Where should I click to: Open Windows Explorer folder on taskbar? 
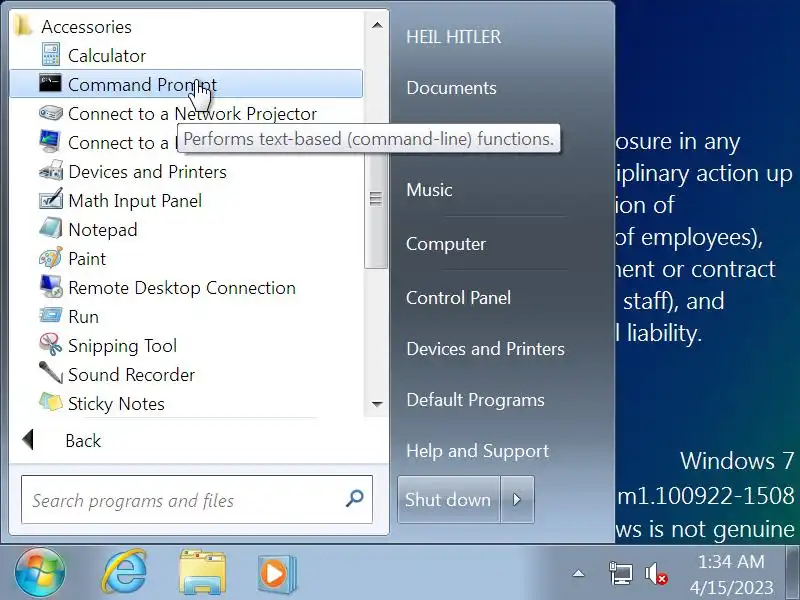pos(203,572)
